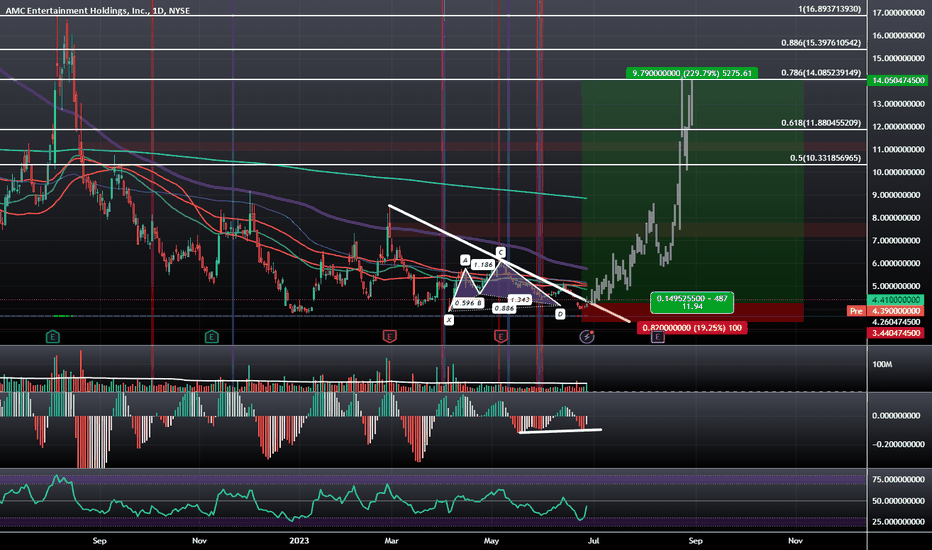Click the 0.886(15.397610542) Fibonacci level label
932x550 pixels.
tap(821, 43)
